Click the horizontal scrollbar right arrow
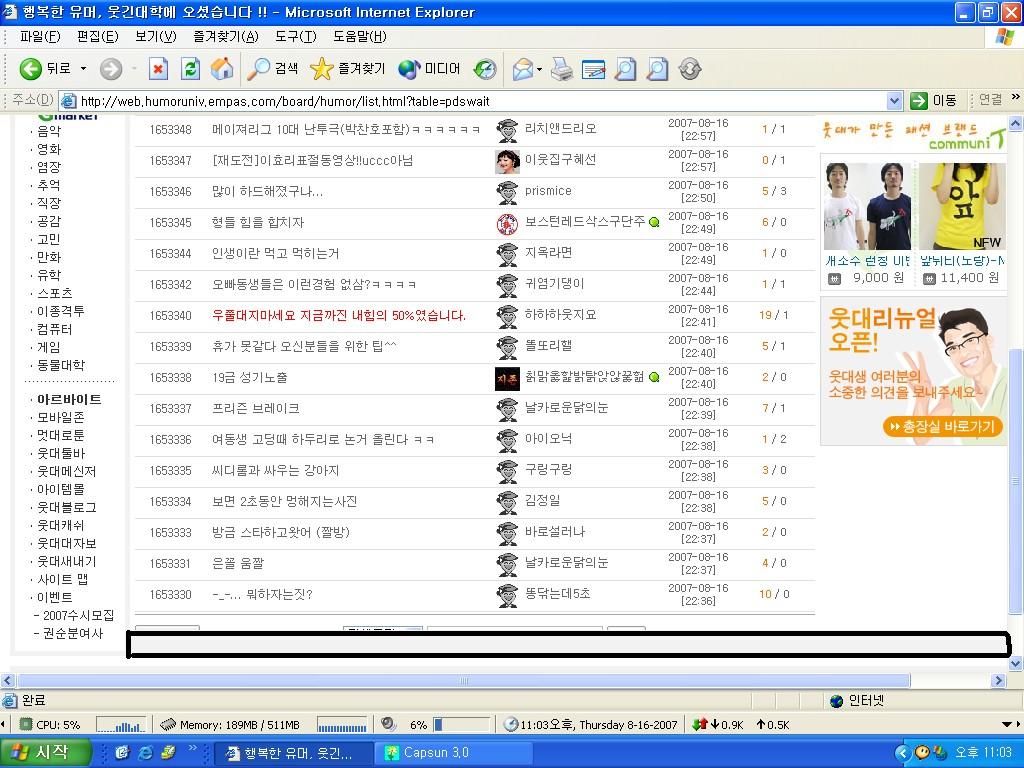Screen dimensions: 1024x768 998,680
